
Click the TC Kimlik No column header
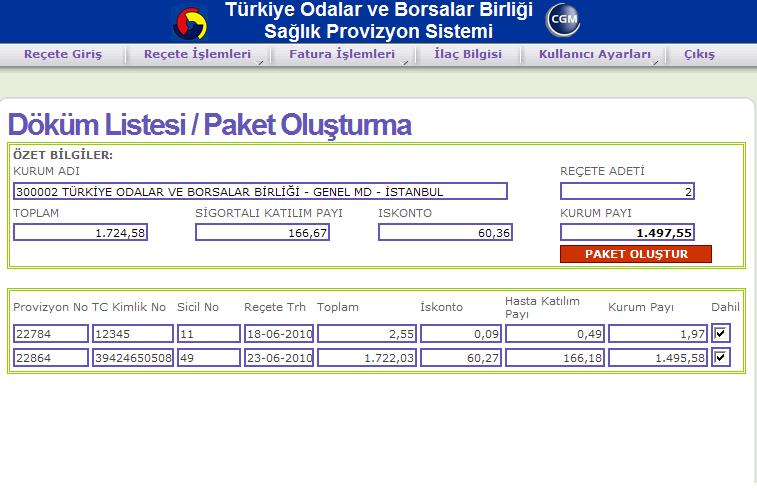pyautogui.click(x=129, y=307)
